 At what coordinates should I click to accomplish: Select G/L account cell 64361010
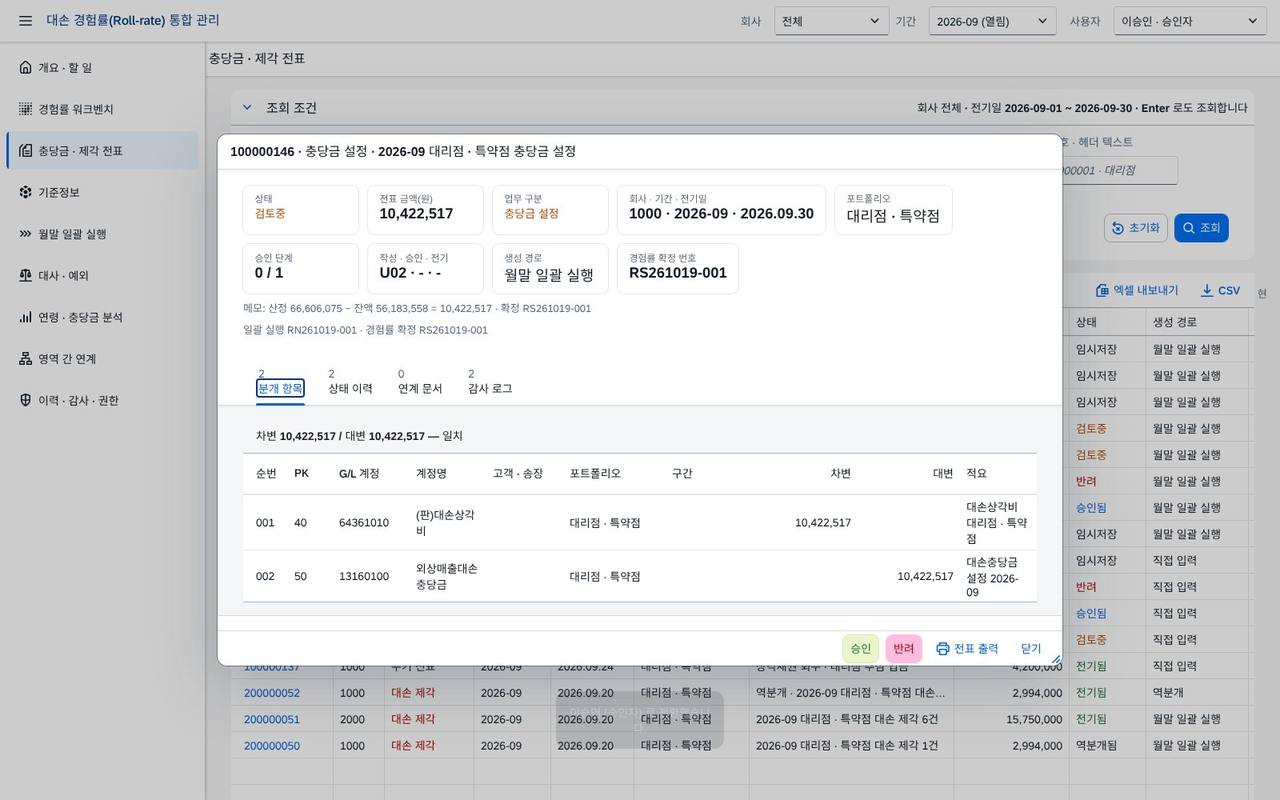(x=364, y=523)
